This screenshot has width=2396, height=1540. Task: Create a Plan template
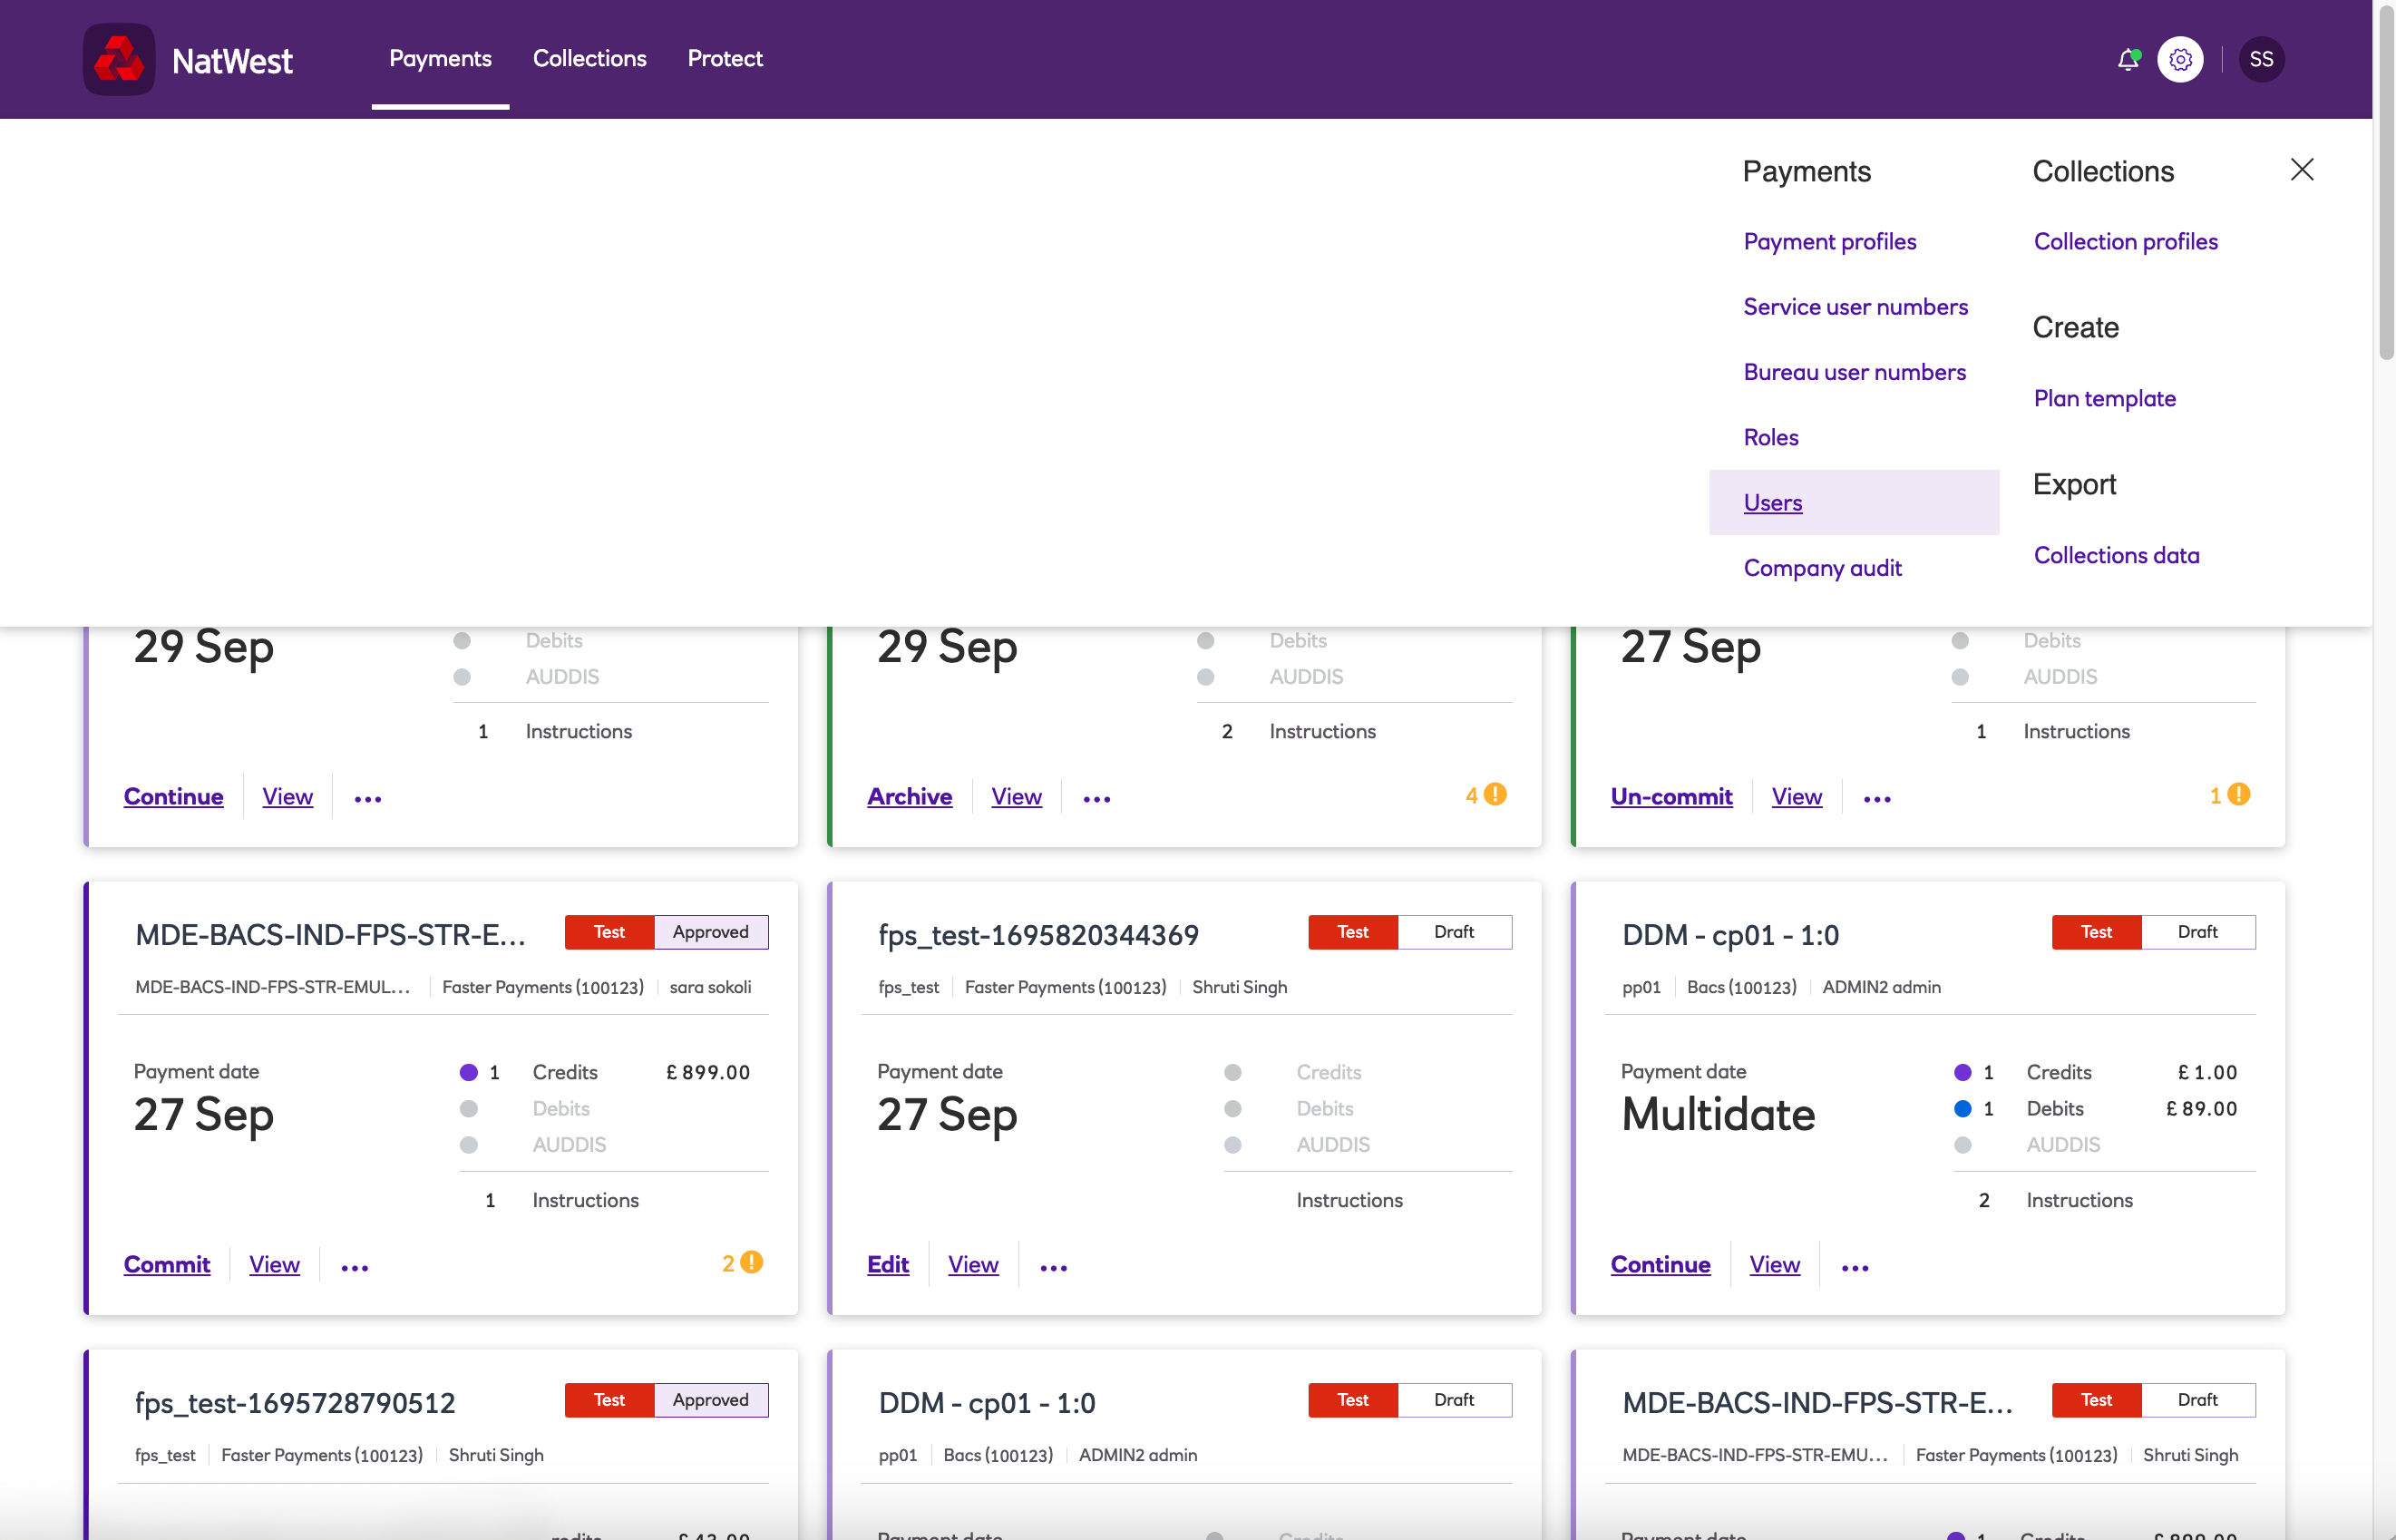click(2104, 398)
